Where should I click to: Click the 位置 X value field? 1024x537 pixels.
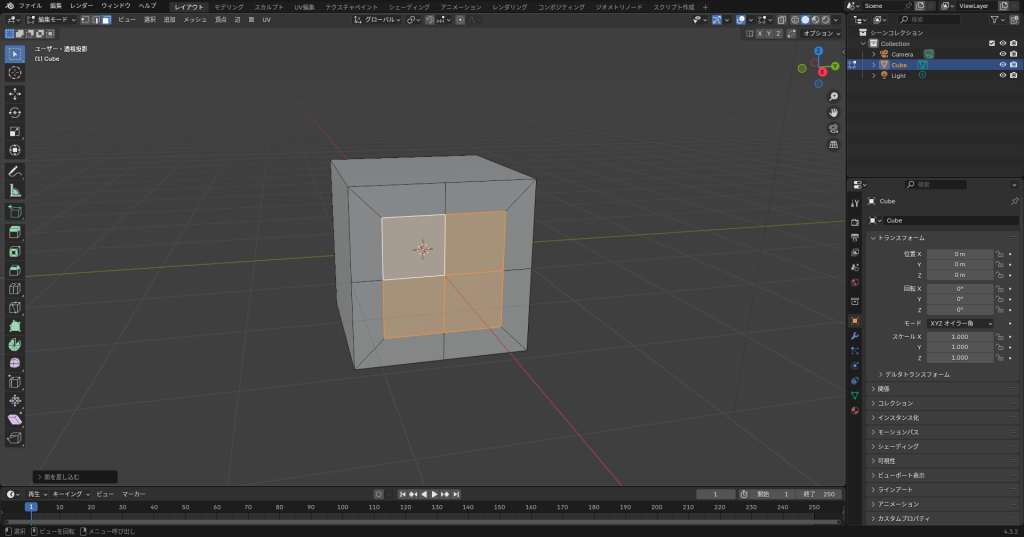(x=959, y=254)
